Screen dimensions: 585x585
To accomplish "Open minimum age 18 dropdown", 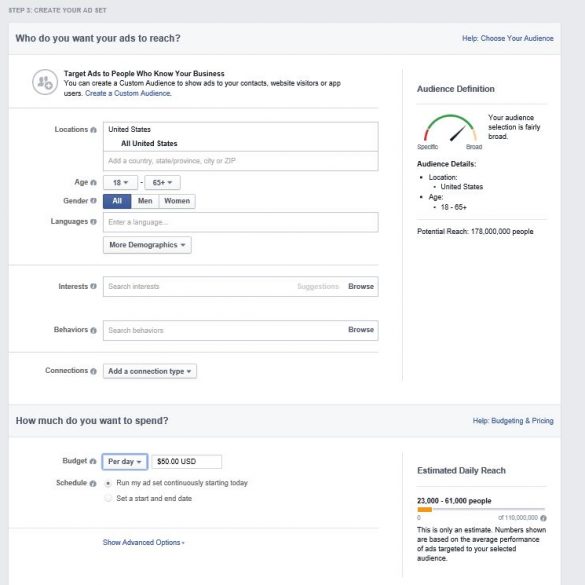I will 120,182.
